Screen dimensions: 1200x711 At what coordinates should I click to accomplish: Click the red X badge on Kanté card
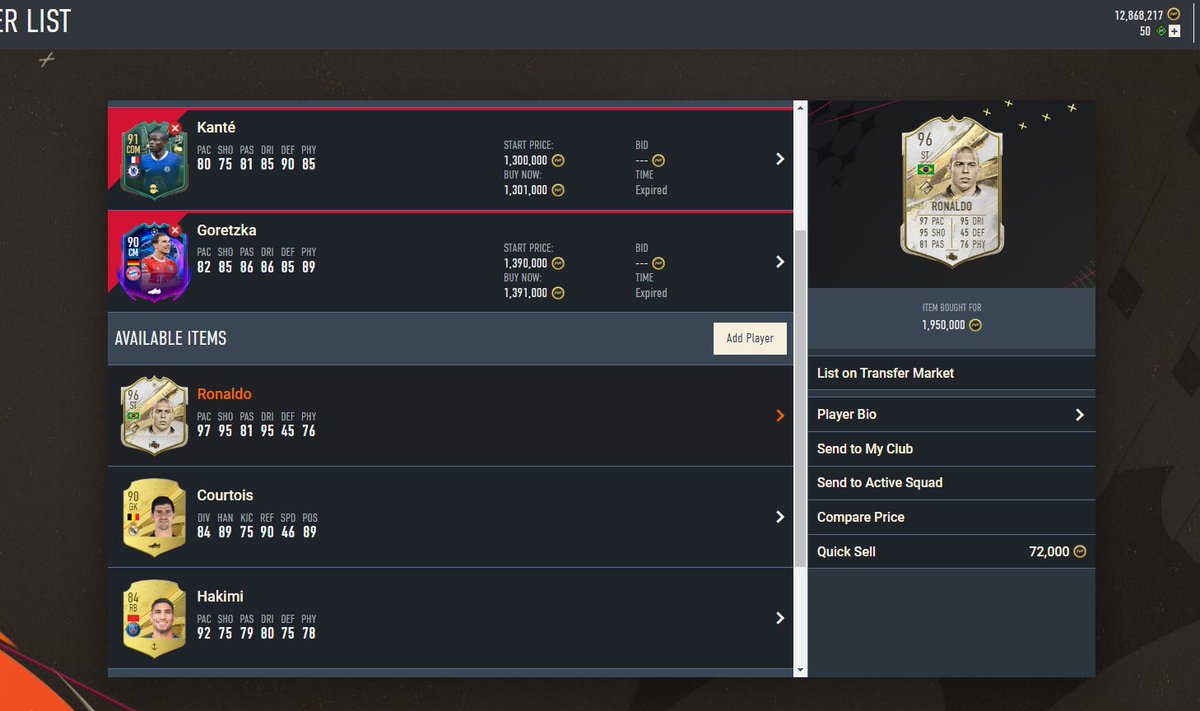click(x=175, y=129)
